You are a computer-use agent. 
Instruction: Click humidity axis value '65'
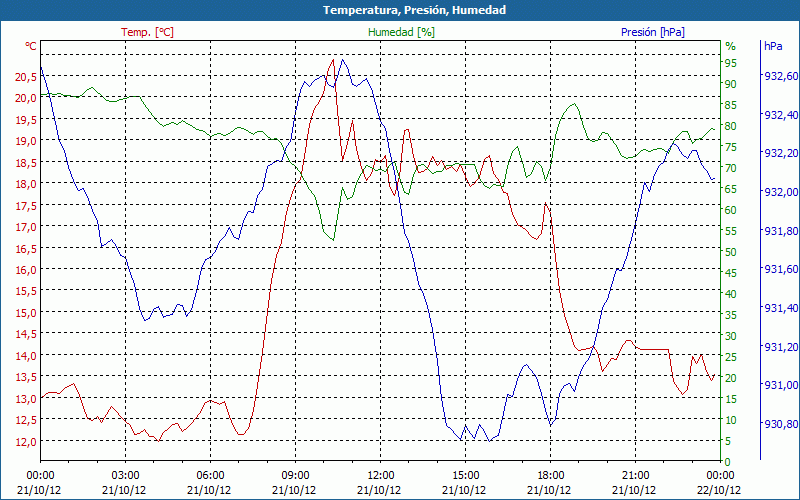click(x=730, y=189)
